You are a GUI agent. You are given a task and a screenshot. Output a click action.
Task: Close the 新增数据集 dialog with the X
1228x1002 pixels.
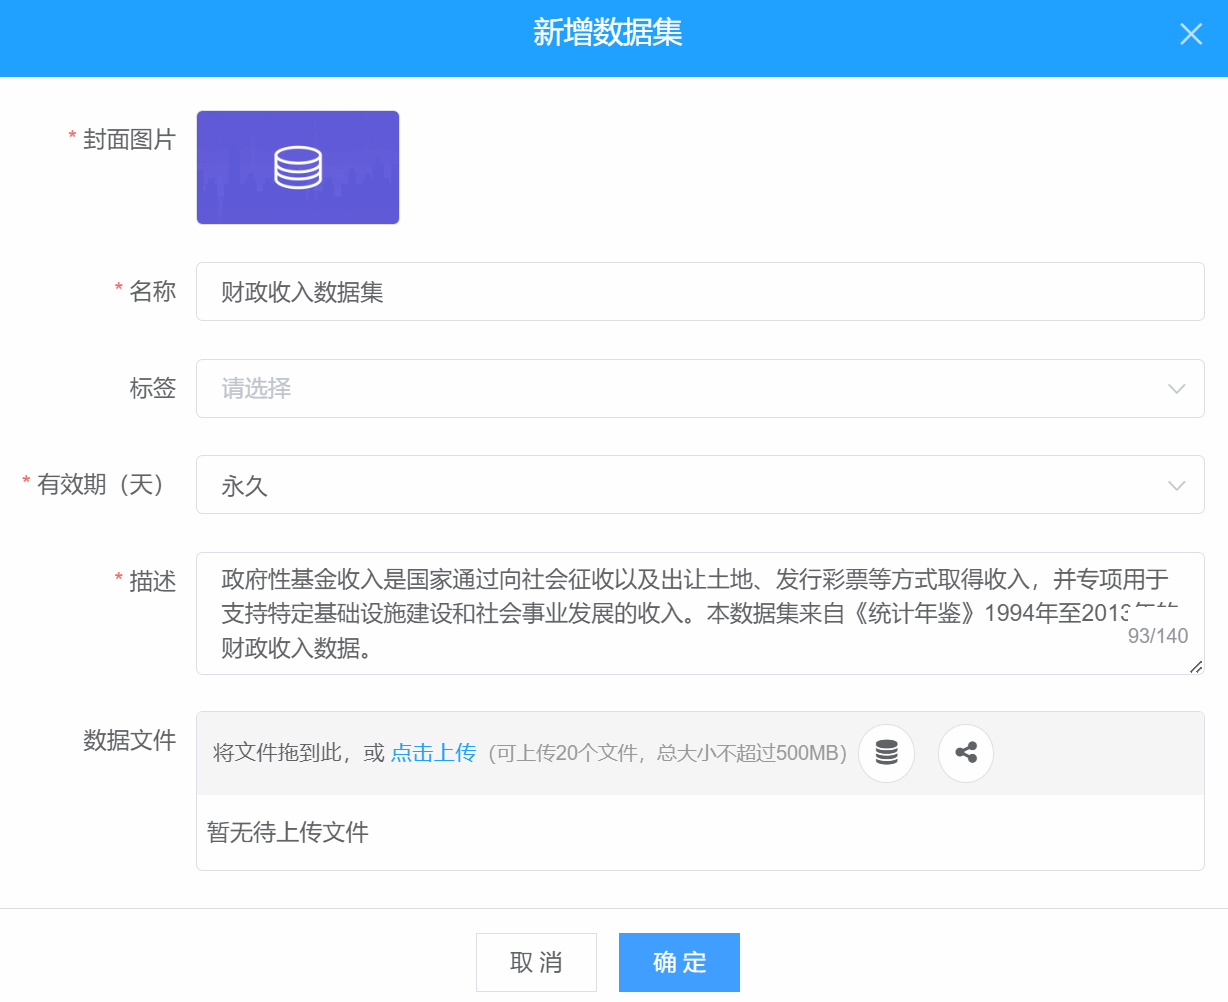click(x=1191, y=34)
